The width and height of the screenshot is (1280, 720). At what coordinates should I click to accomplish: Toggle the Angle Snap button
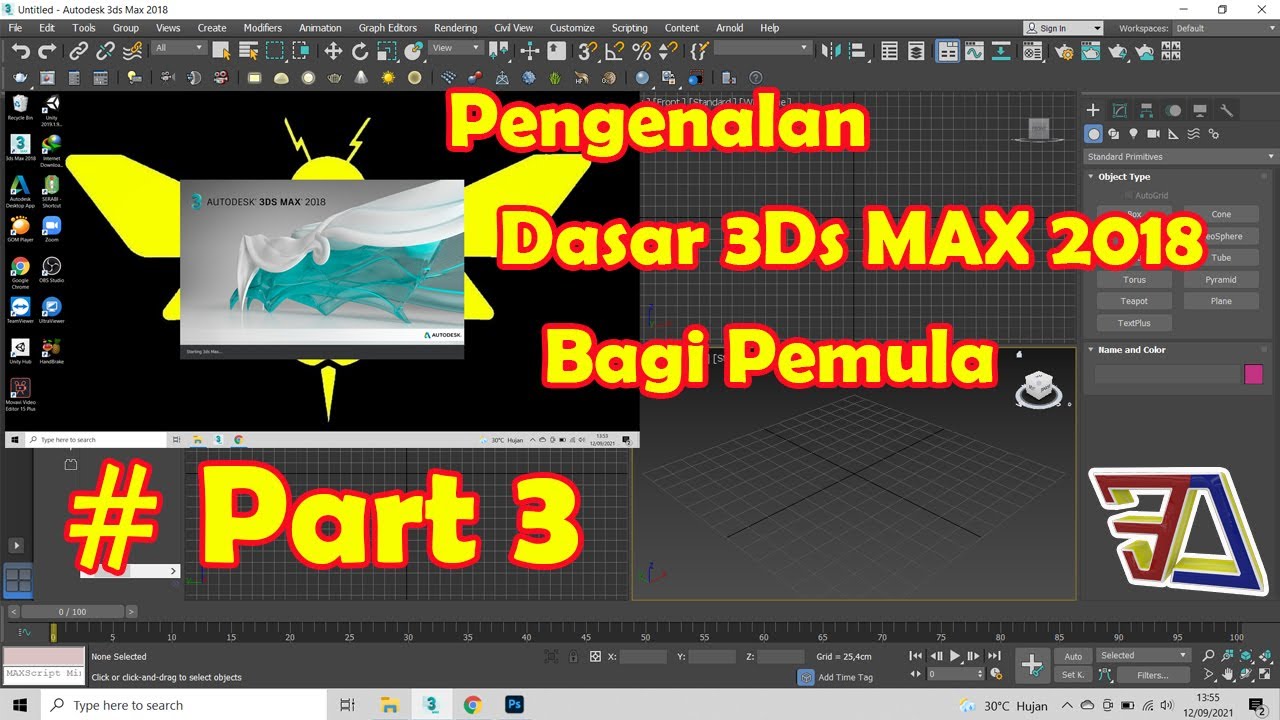(616, 50)
